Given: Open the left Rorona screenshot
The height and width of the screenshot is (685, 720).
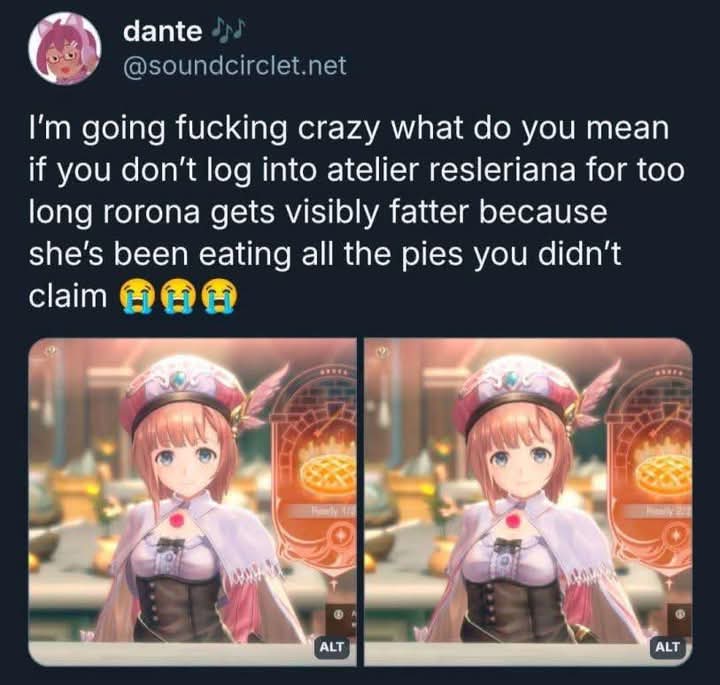Looking at the screenshot, I should (192, 502).
